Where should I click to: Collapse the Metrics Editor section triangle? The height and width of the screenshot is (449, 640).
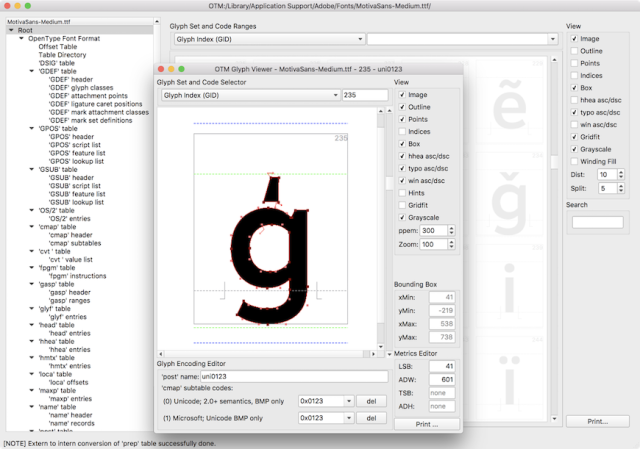(389, 353)
